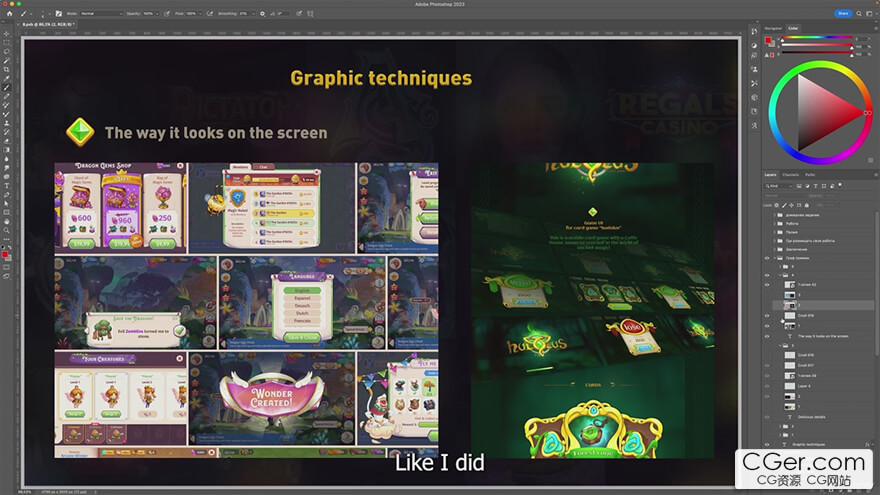Toggle visibility of 'Layer 4' layer

point(767,386)
